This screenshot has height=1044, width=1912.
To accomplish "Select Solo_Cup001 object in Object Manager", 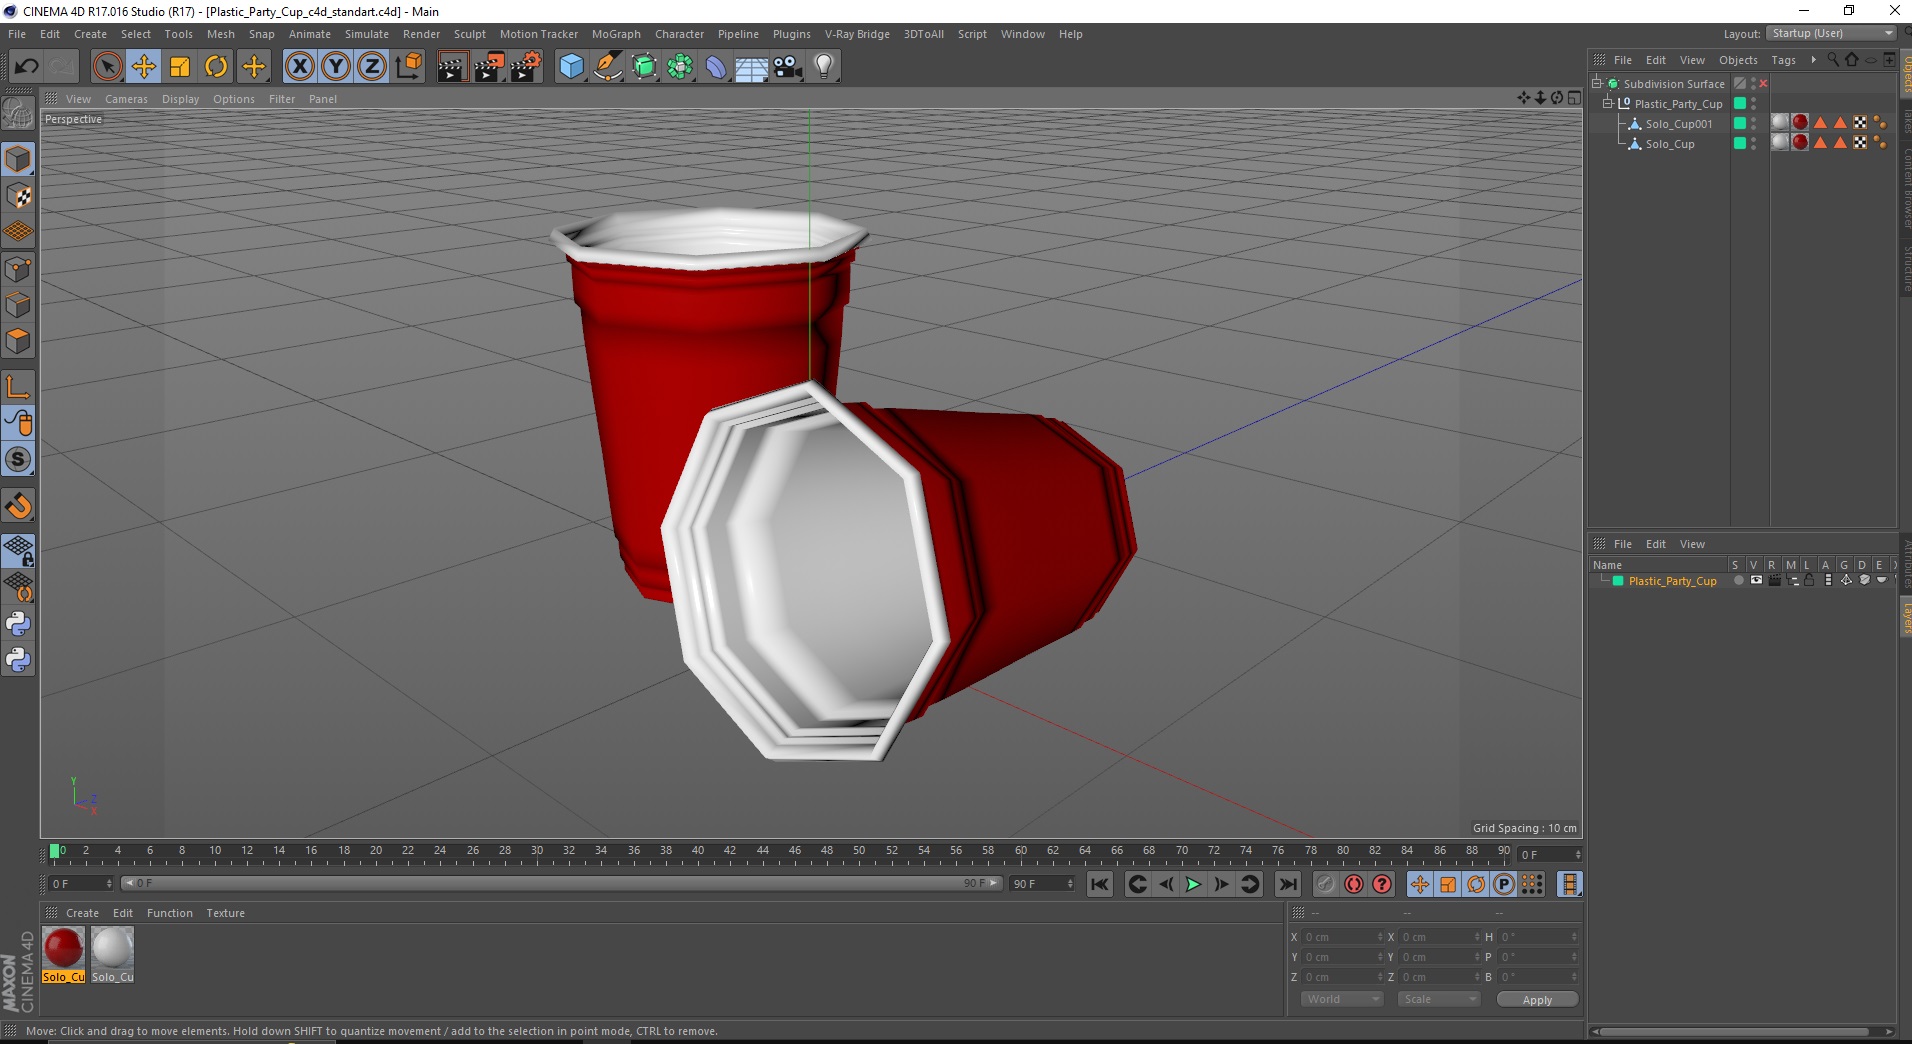I will pos(1678,124).
